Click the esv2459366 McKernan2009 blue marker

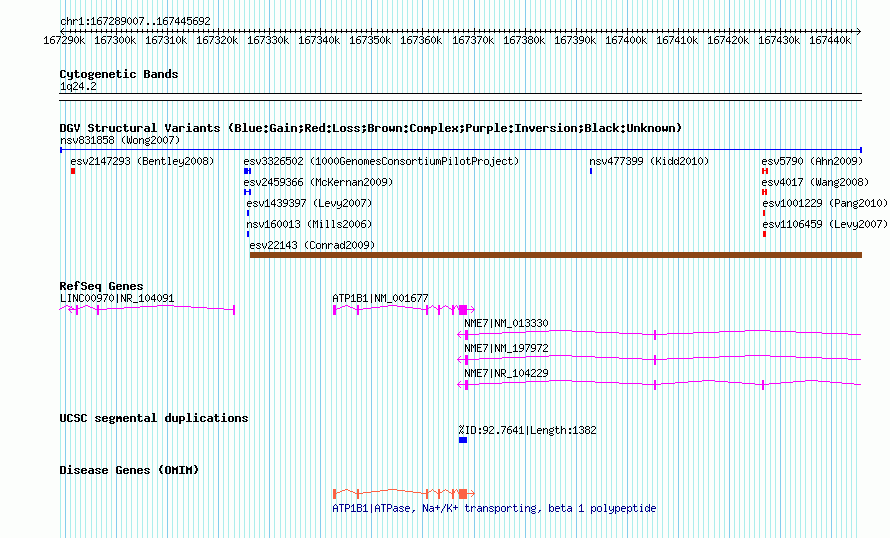(x=247, y=192)
